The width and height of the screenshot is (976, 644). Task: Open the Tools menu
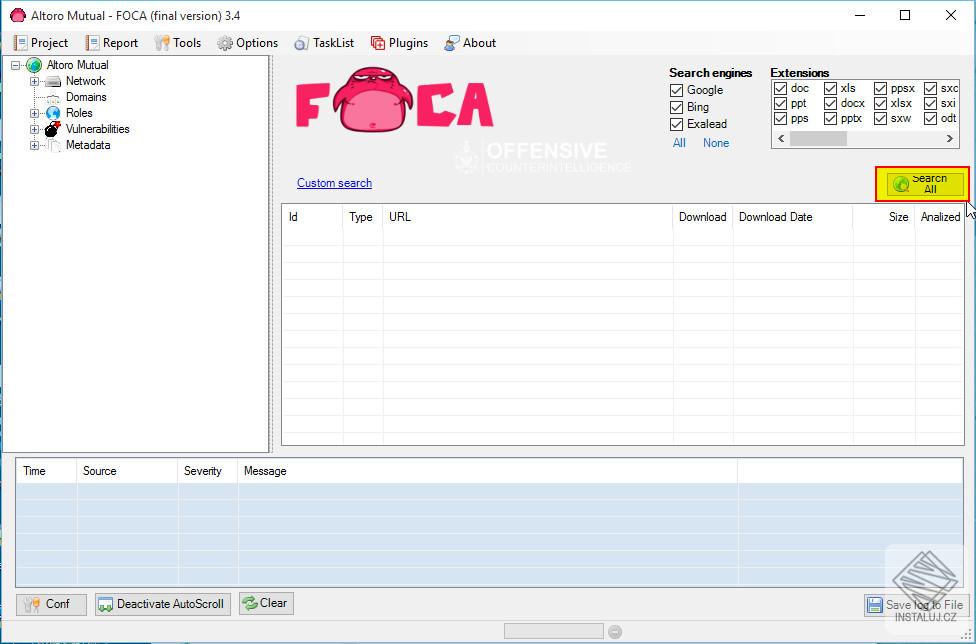[178, 43]
